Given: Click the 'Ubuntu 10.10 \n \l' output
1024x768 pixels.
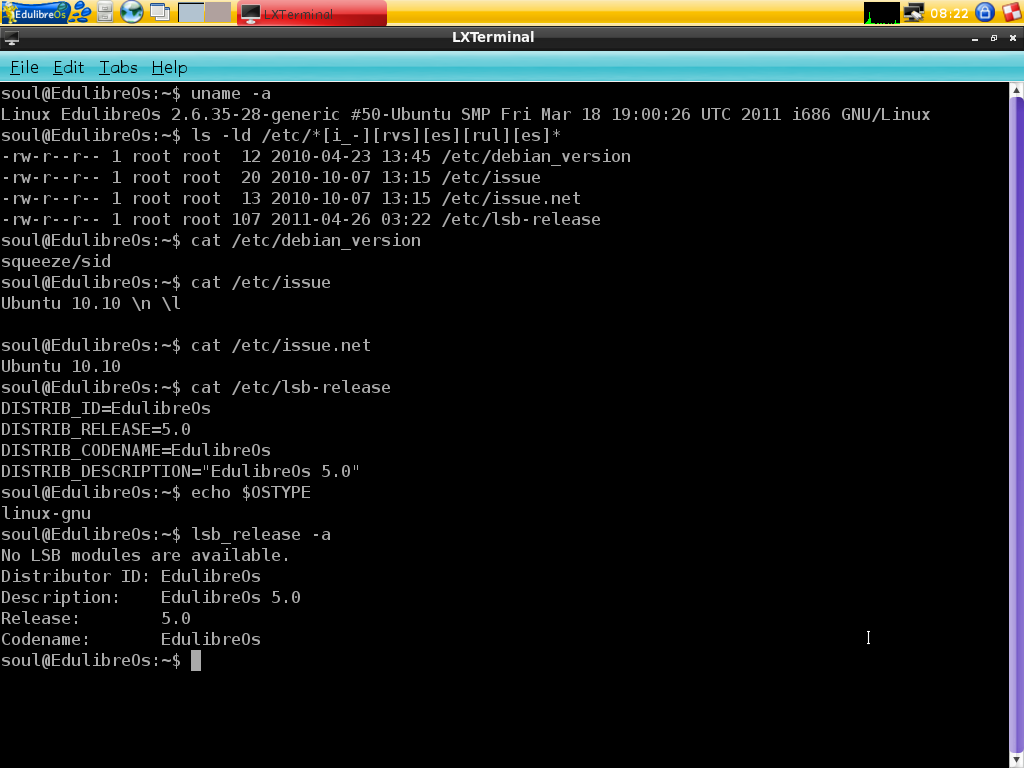Looking at the screenshot, I should coord(91,303).
